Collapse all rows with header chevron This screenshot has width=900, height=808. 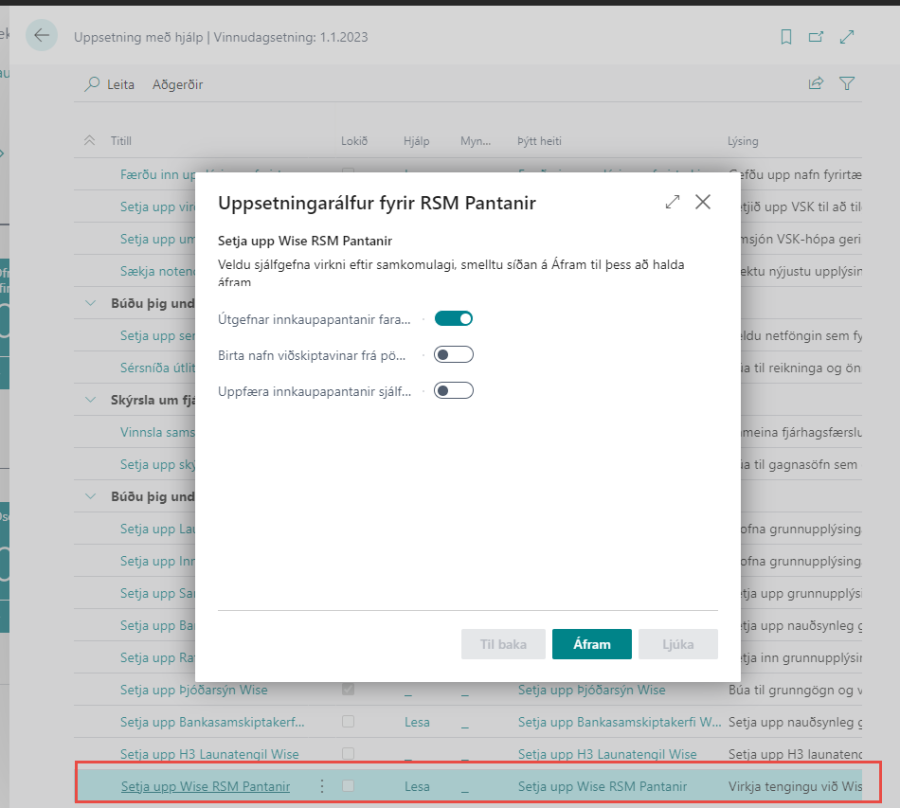90,142
